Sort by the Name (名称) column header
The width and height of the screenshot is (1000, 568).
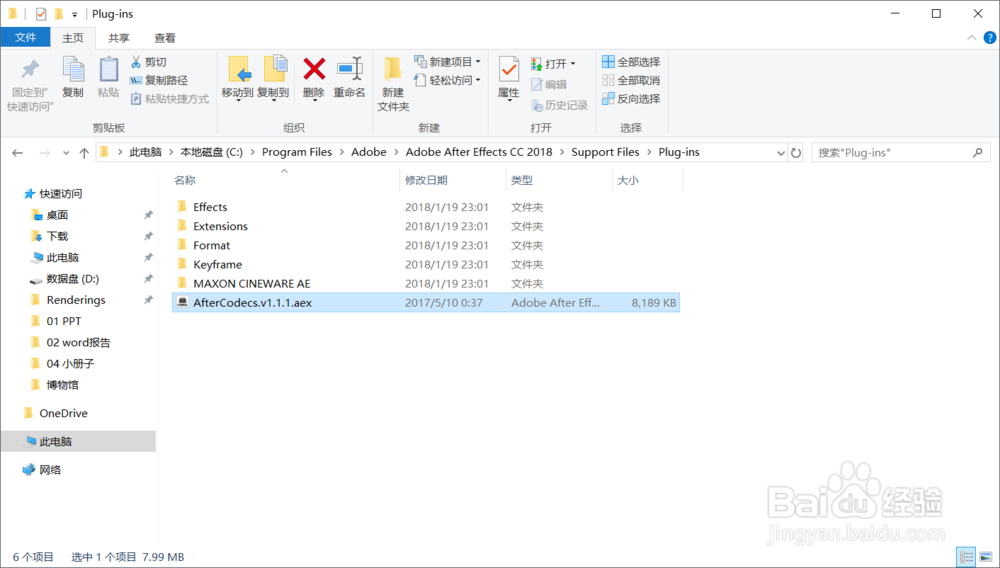point(284,180)
